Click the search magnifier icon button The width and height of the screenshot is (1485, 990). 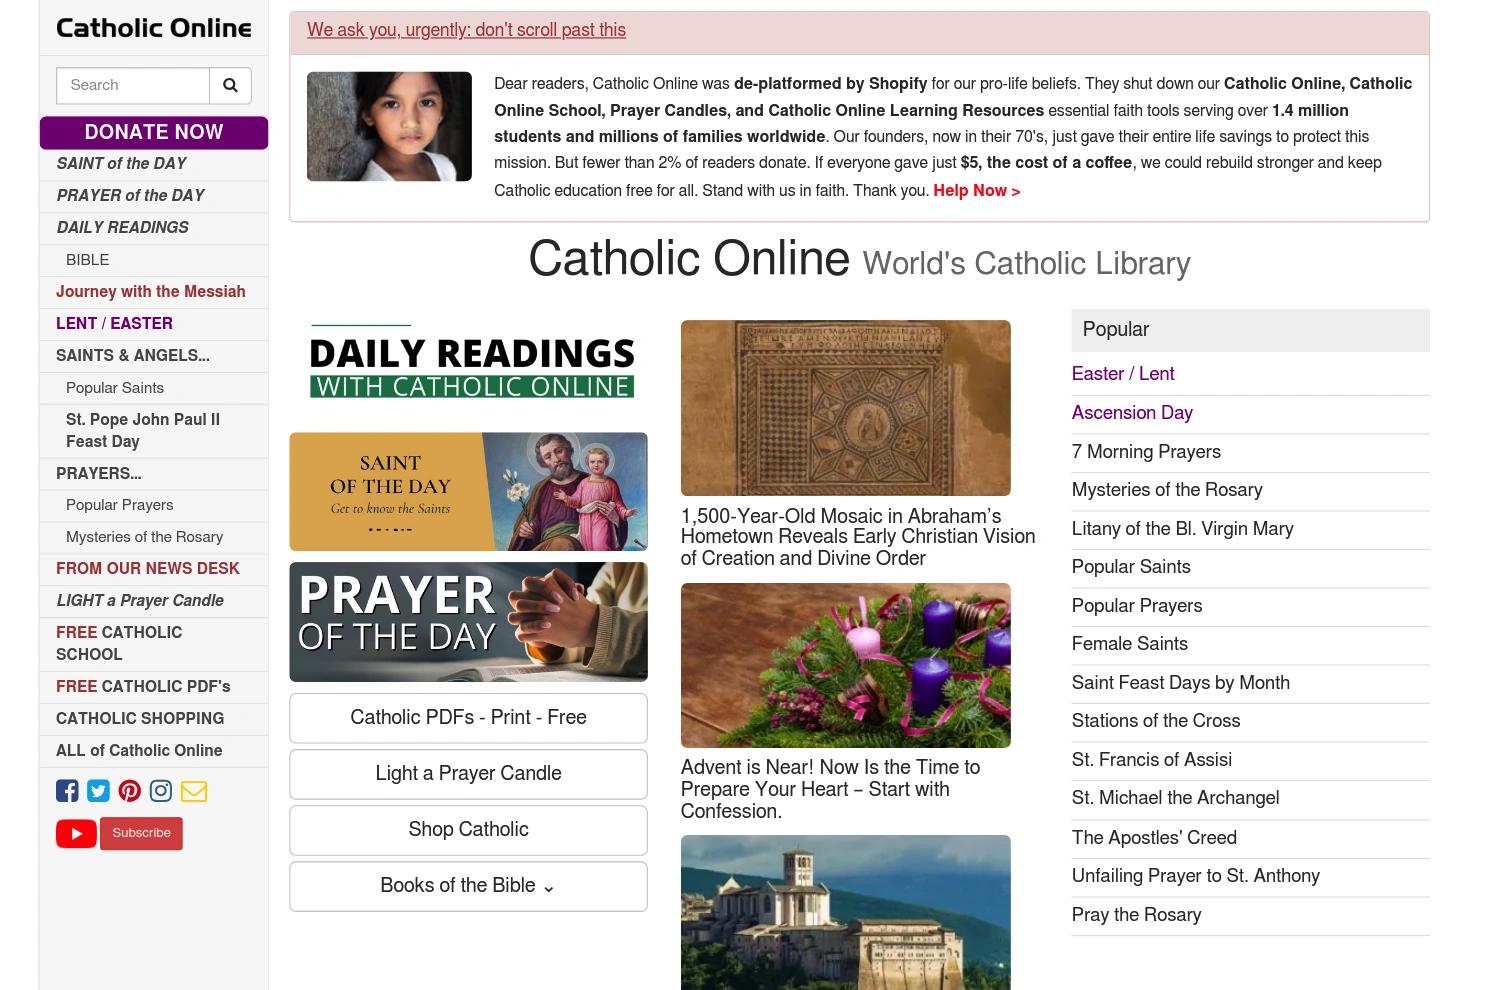pyautogui.click(x=230, y=85)
